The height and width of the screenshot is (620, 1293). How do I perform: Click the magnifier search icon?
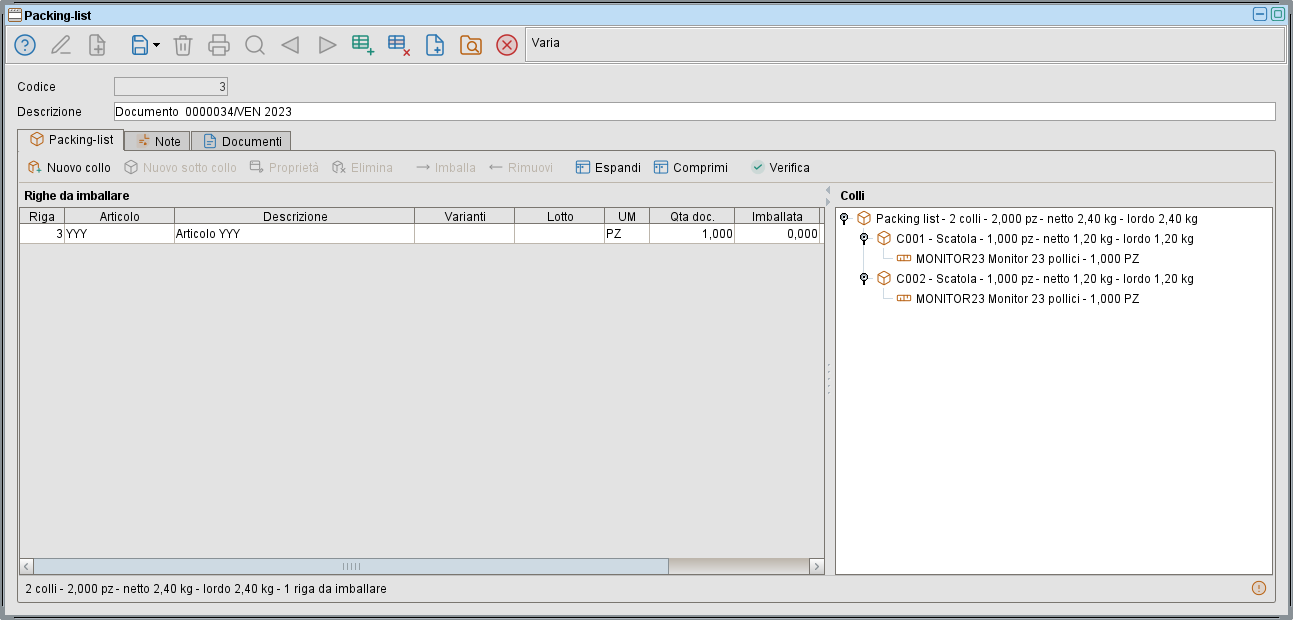coord(255,45)
